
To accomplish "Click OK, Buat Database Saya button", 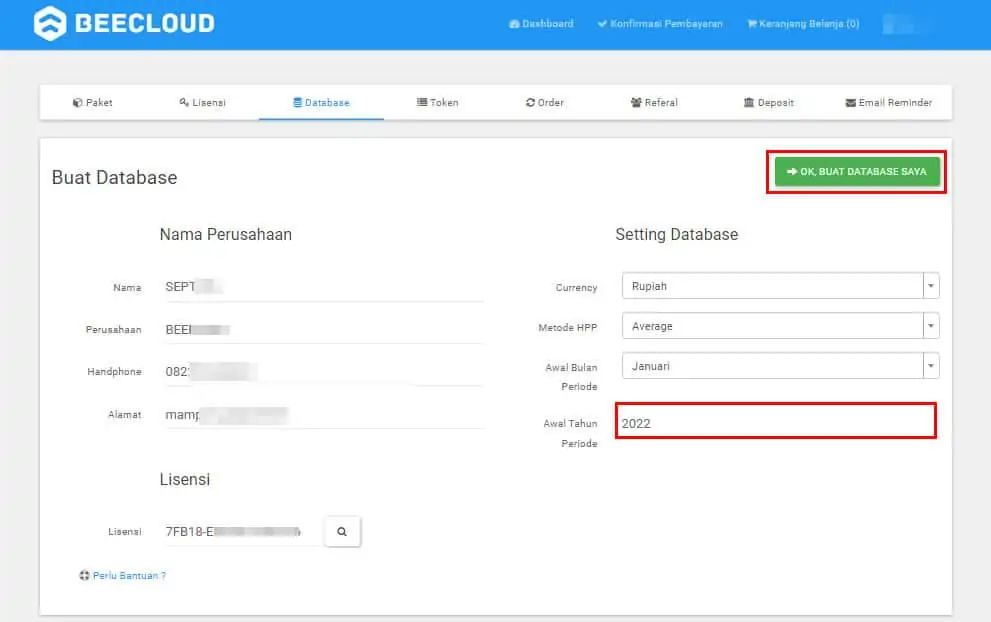I will pyautogui.click(x=856, y=171).
